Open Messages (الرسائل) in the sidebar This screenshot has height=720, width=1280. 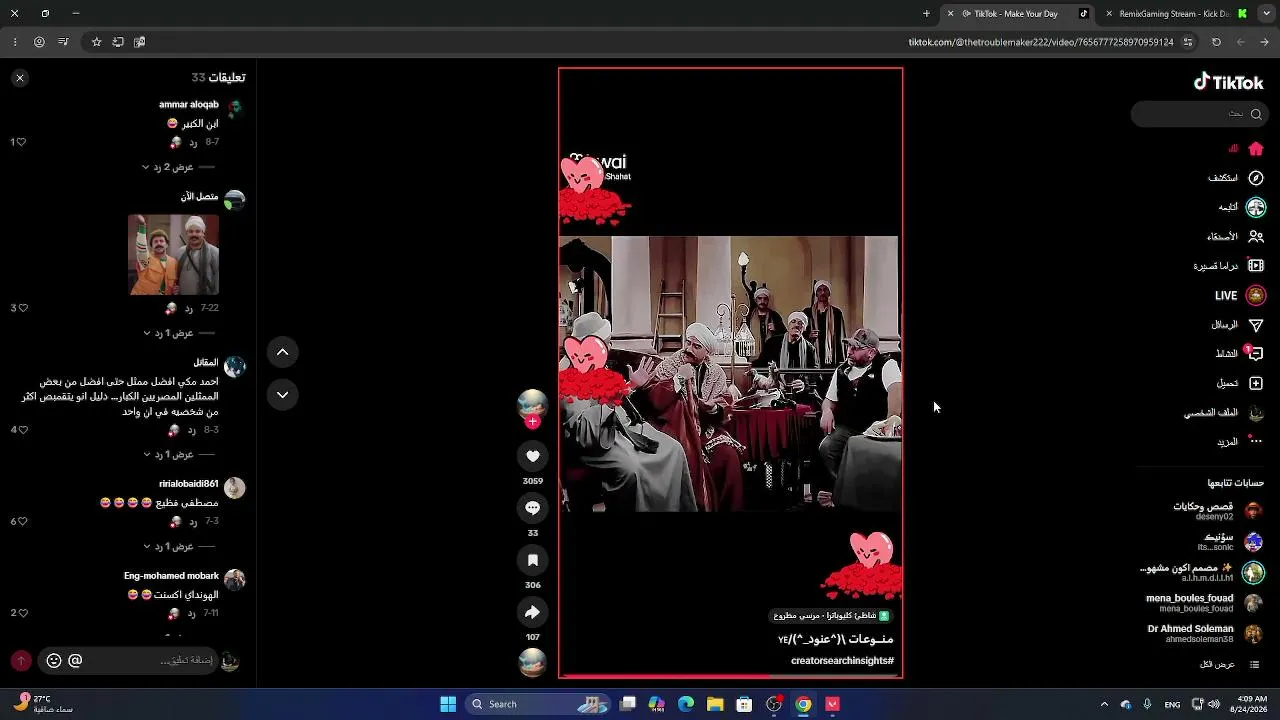pyautogui.click(x=1238, y=325)
